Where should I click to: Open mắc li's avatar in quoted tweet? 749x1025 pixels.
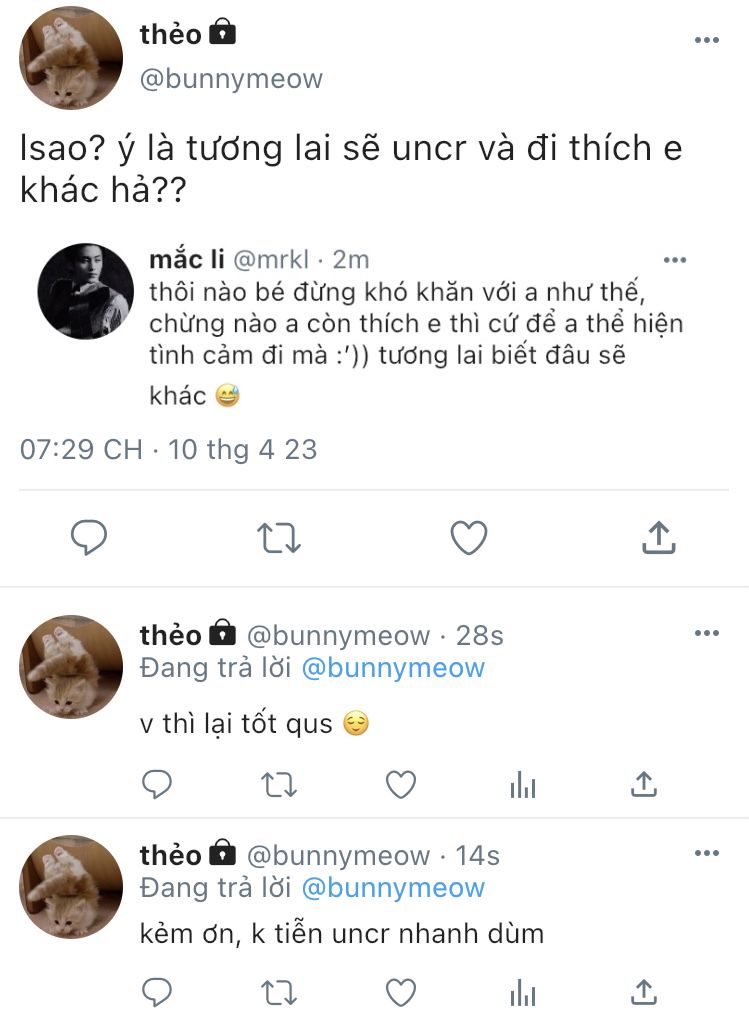click(x=85, y=290)
